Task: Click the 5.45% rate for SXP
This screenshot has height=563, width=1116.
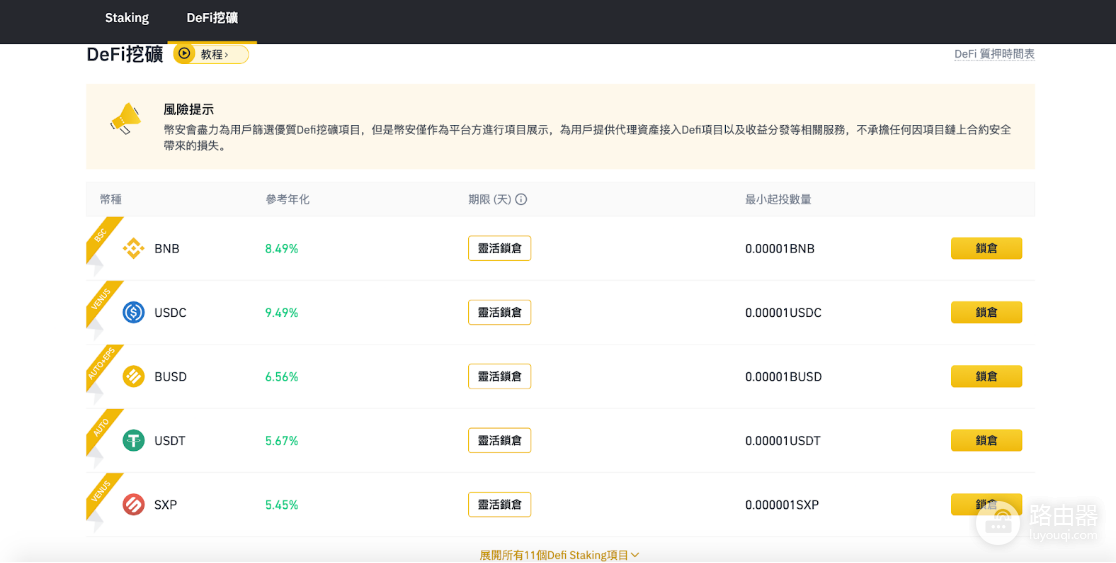Action: 281,505
